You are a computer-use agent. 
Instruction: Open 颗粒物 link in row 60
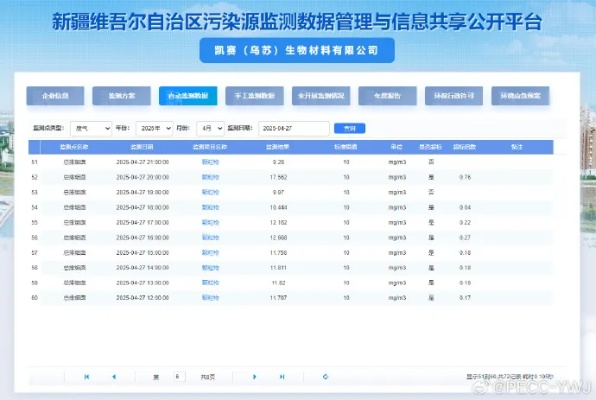click(x=210, y=298)
